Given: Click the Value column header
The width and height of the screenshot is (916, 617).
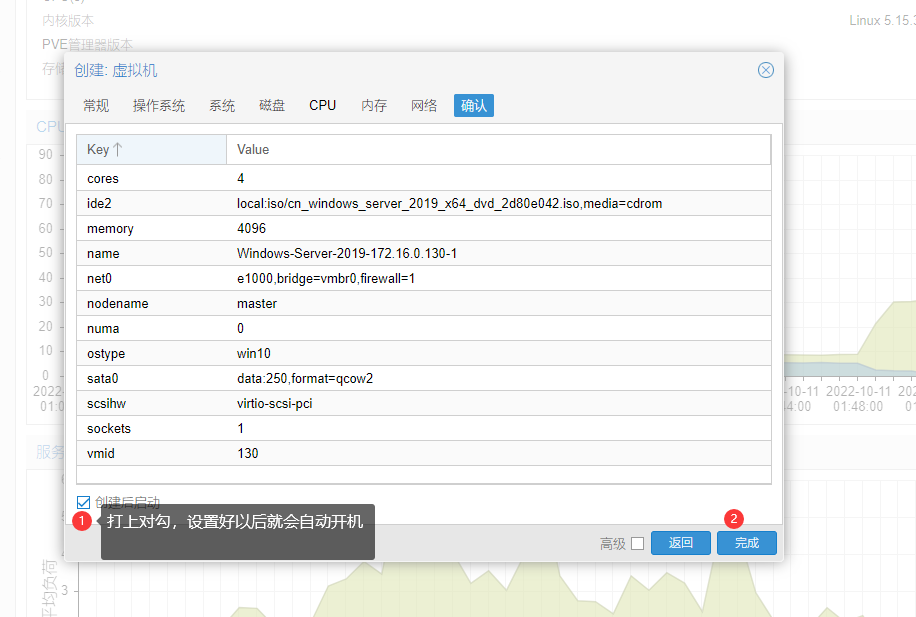Looking at the screenshot, I should click(498, 150).
